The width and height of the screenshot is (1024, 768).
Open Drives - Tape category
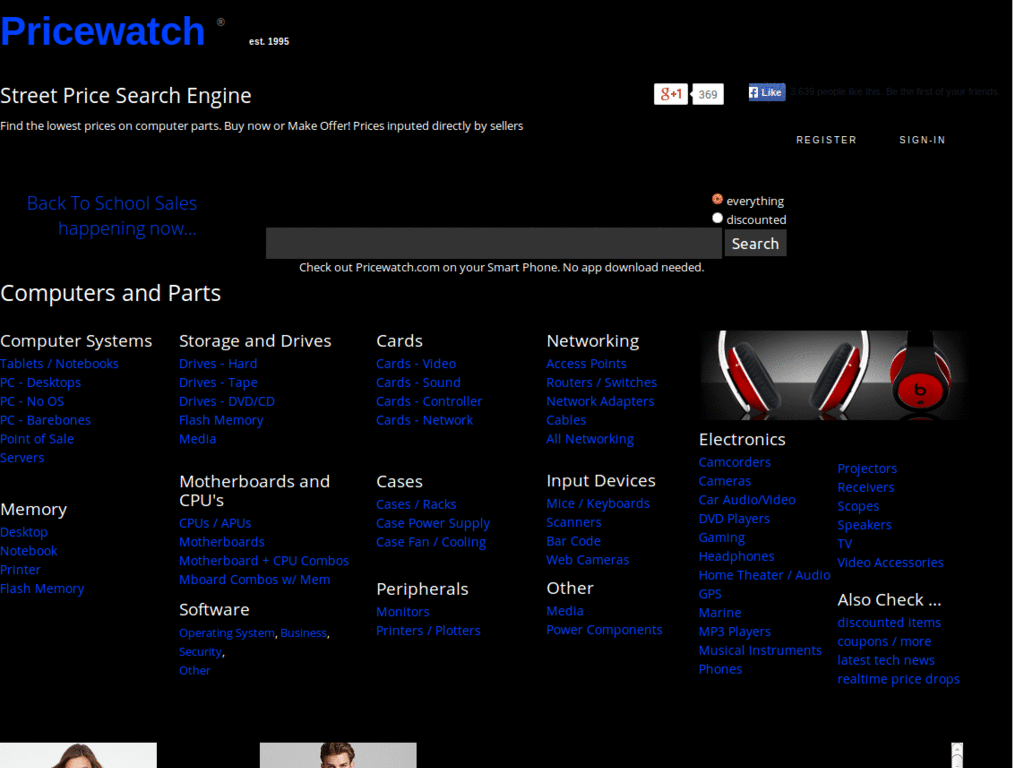tap(218, 383)
